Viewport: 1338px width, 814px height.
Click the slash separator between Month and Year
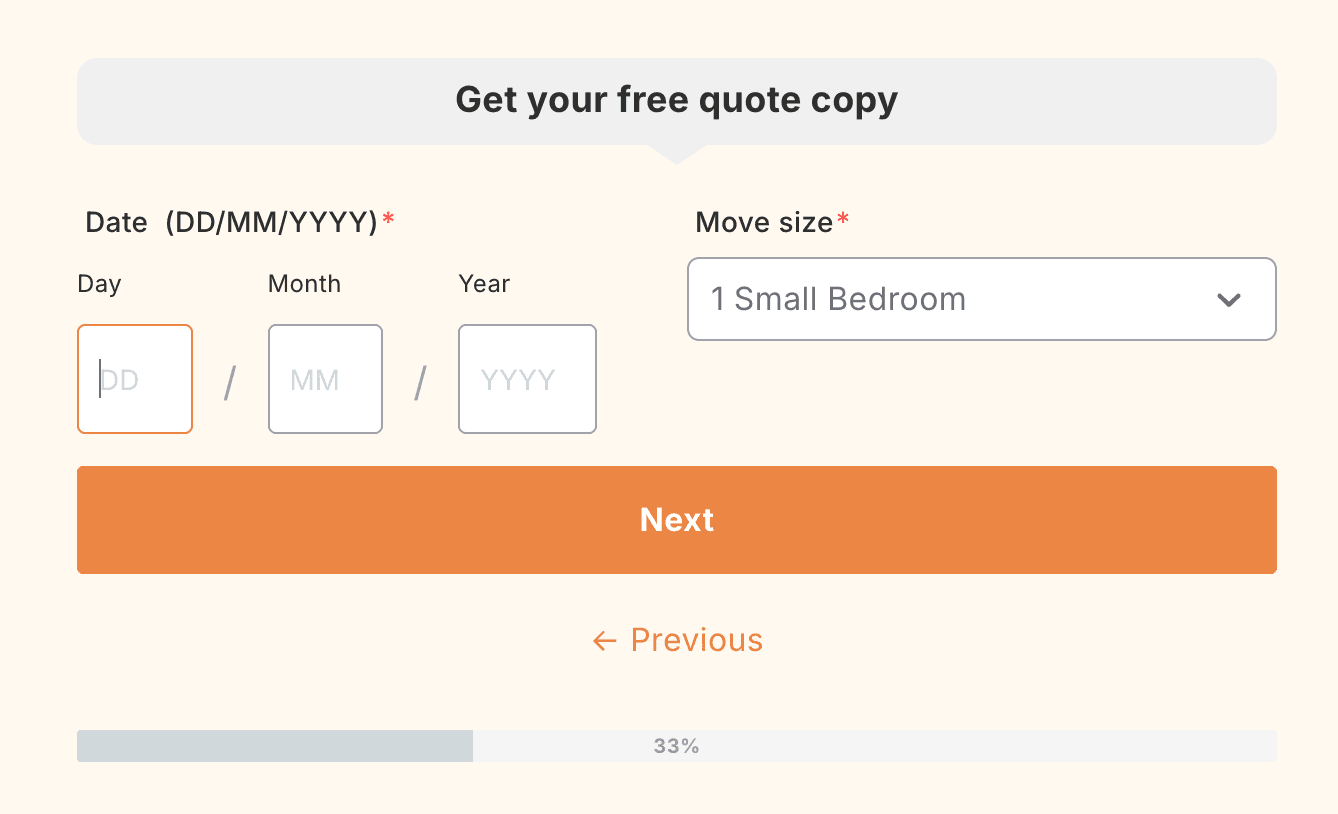[420, 379]
